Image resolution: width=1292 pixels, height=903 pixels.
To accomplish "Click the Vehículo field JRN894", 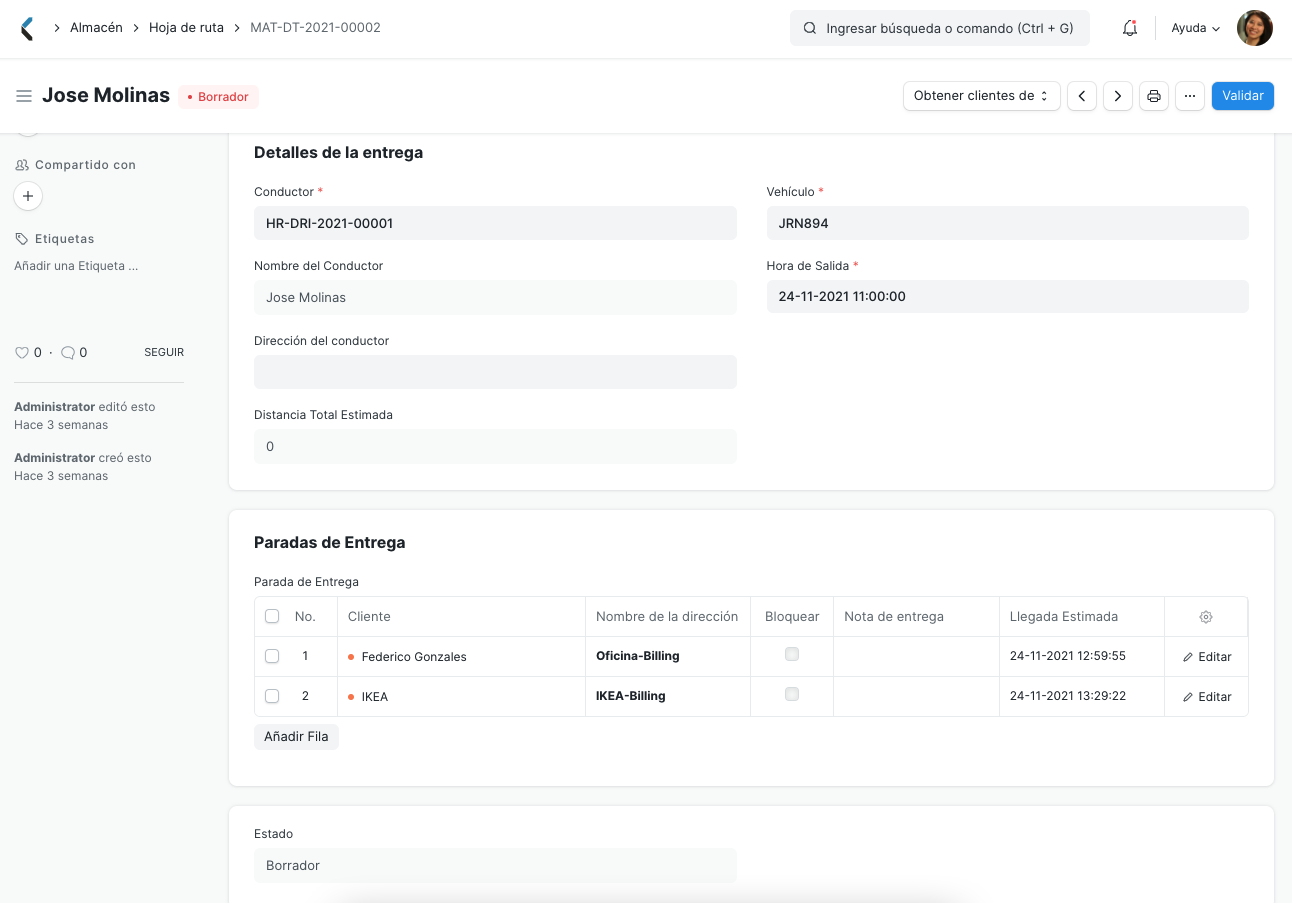I will [1007, 223].
